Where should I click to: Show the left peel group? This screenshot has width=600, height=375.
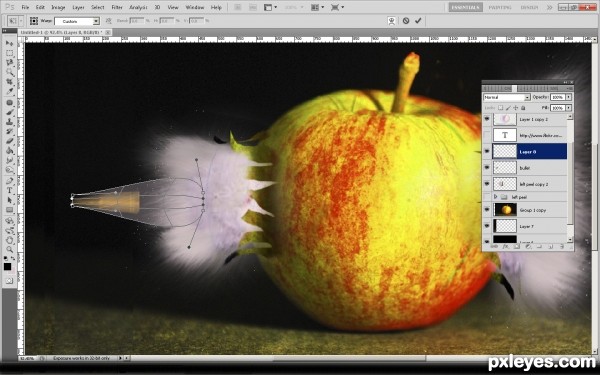point(487,197)
